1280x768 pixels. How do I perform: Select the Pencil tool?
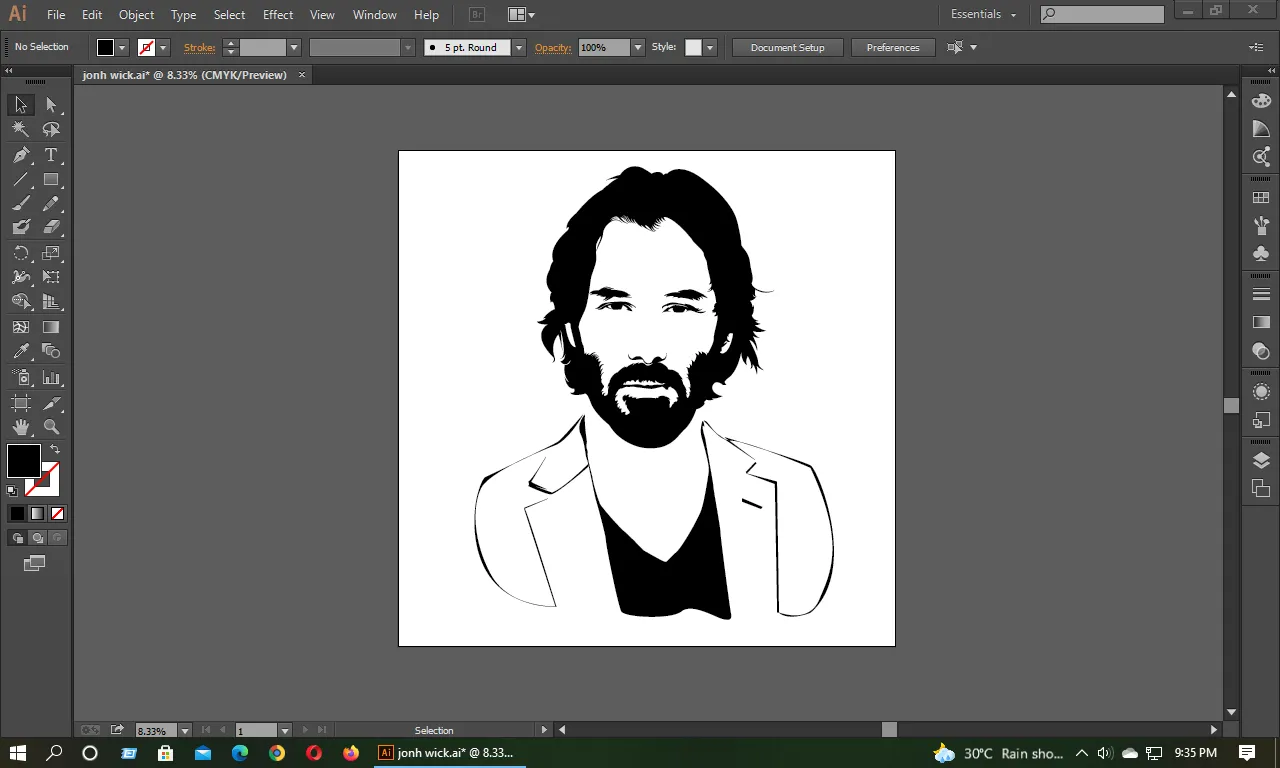tap(51, 203)
